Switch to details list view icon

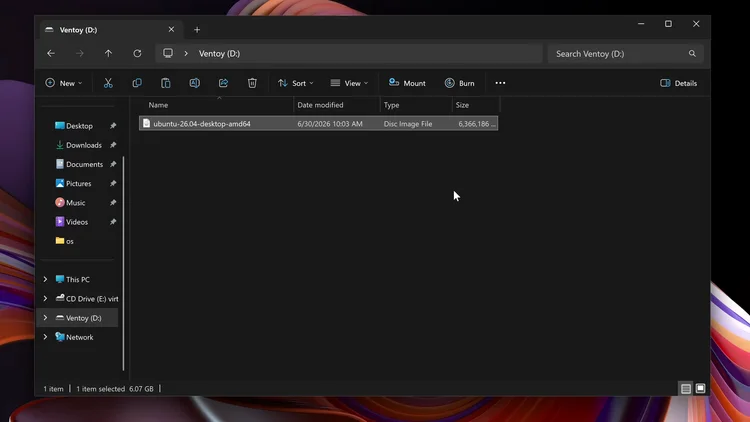coord(686,389)
